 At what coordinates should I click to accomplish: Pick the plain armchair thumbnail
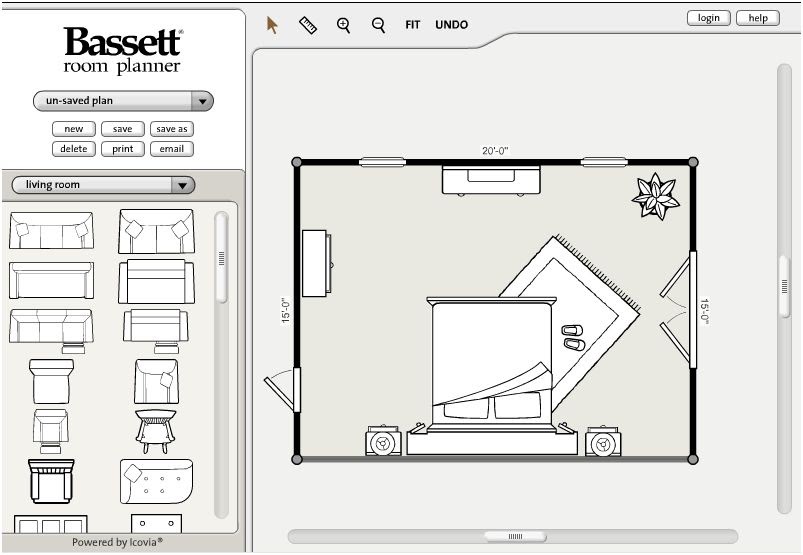point(51,381)
